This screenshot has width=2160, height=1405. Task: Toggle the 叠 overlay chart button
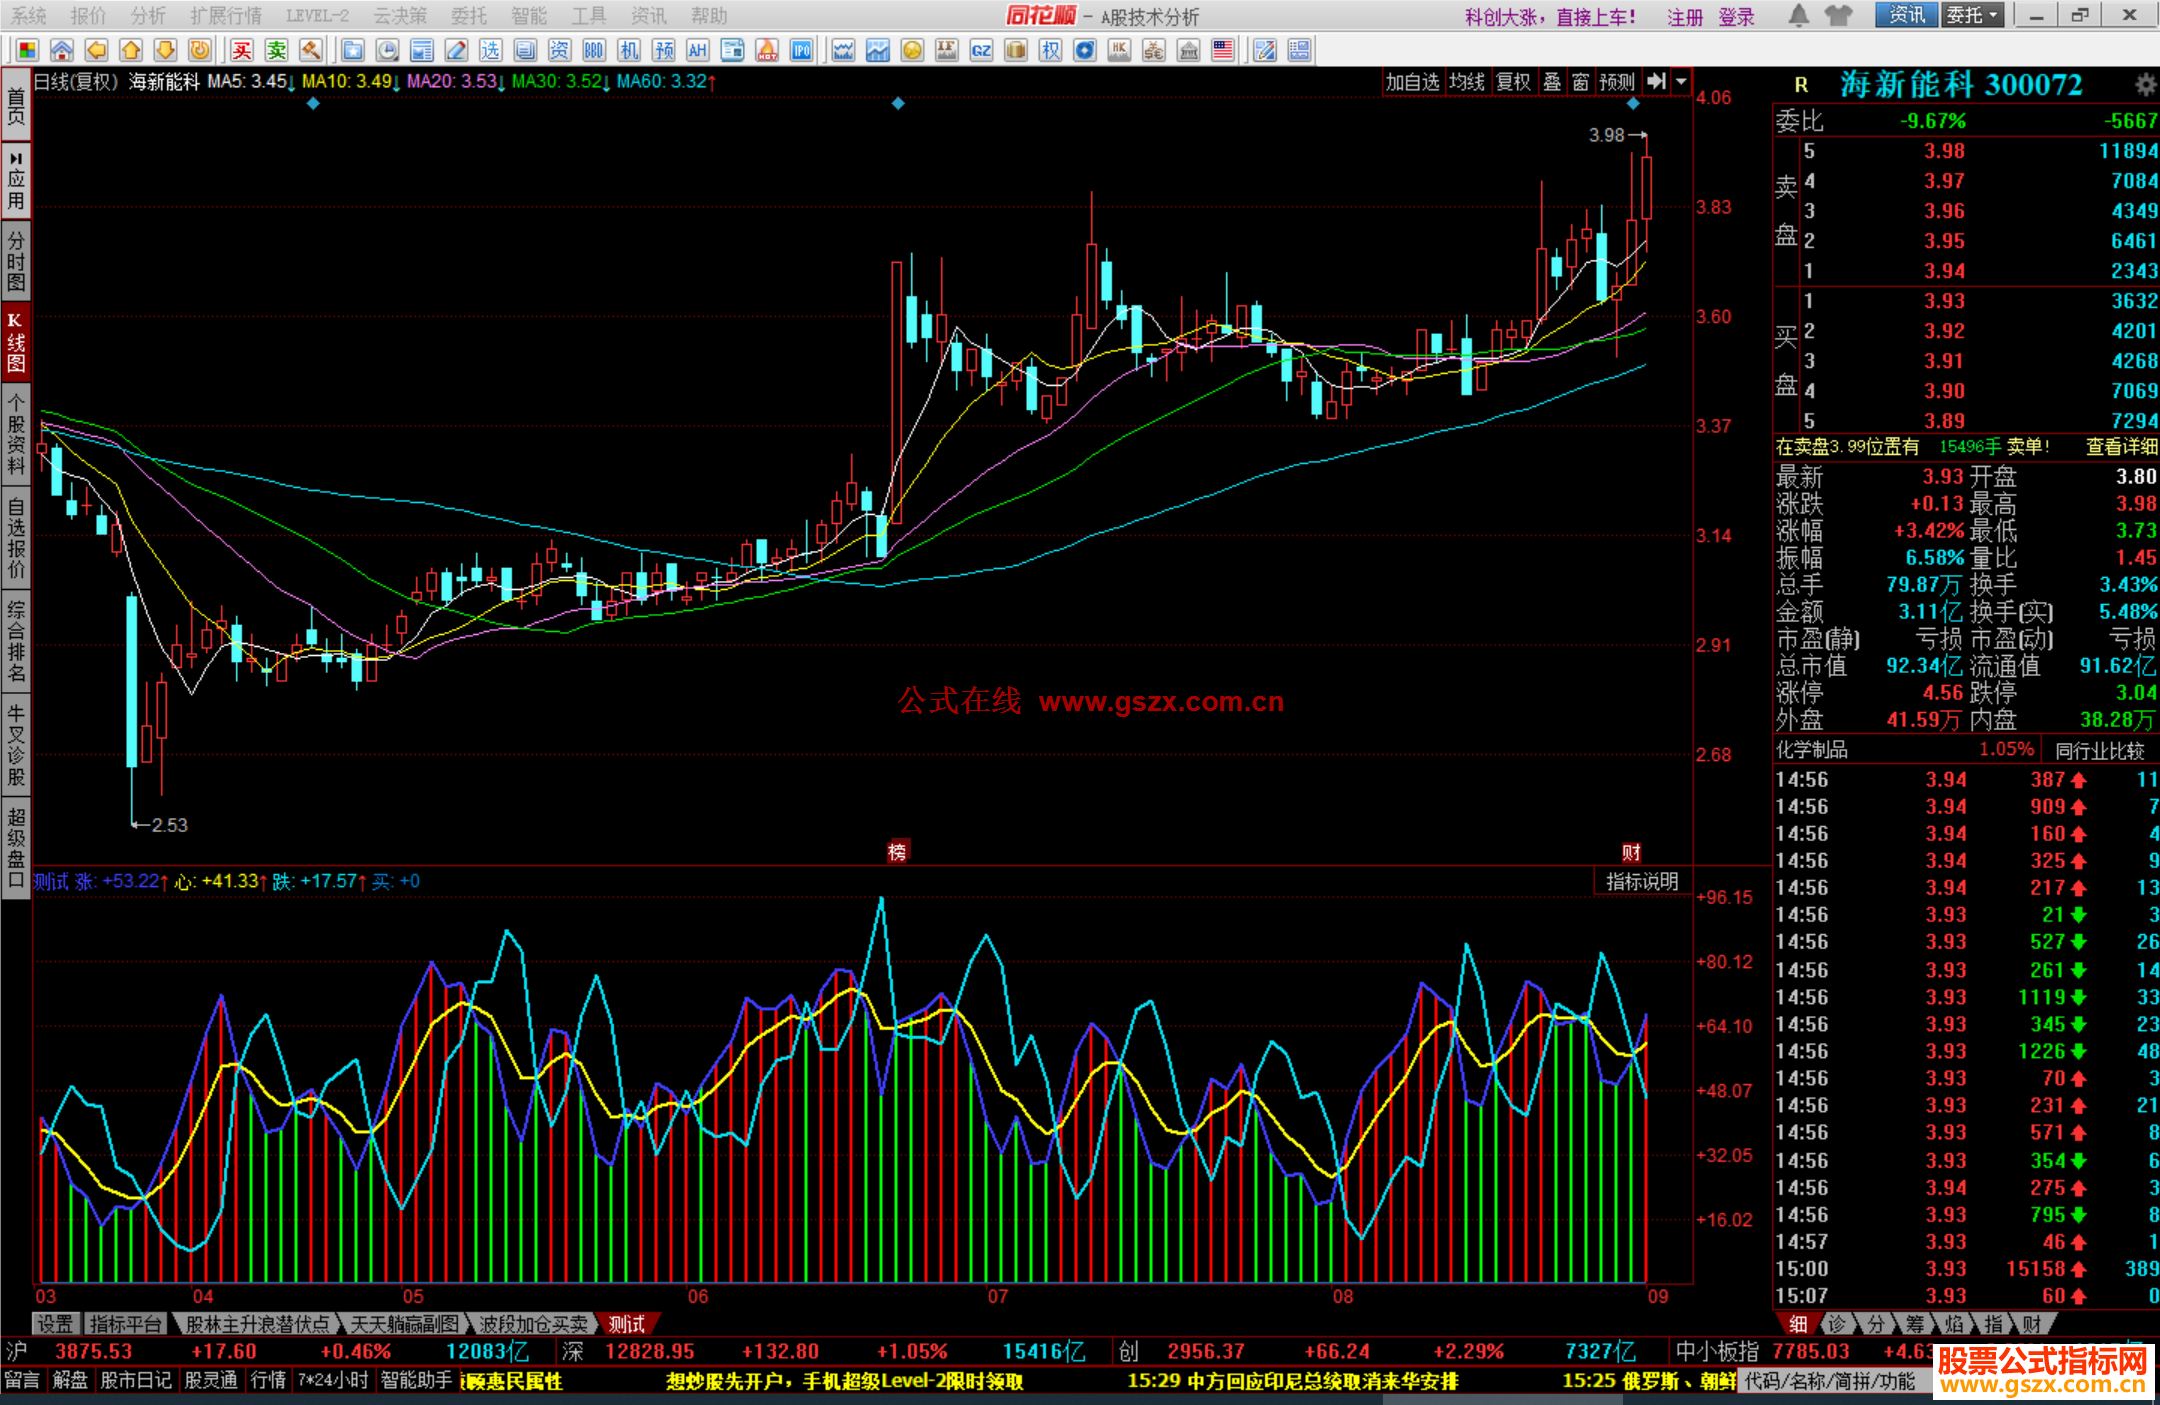1551,82
